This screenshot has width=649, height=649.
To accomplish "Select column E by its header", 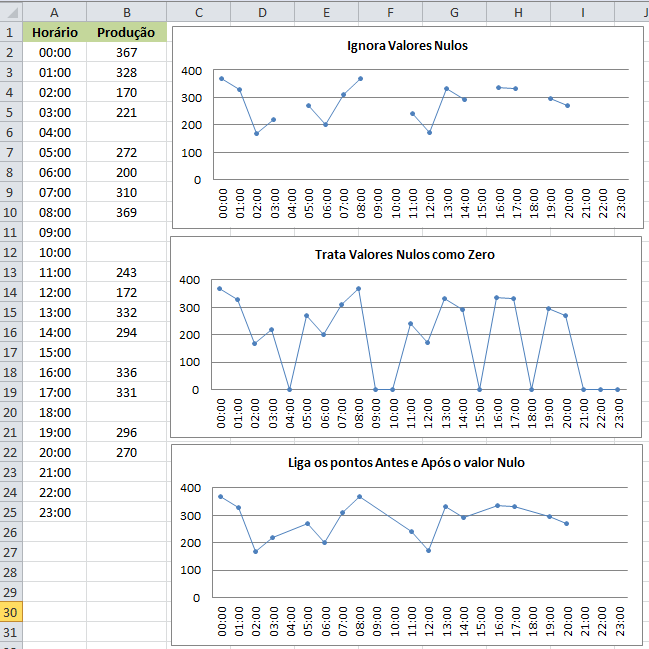I will click(326, 12).
